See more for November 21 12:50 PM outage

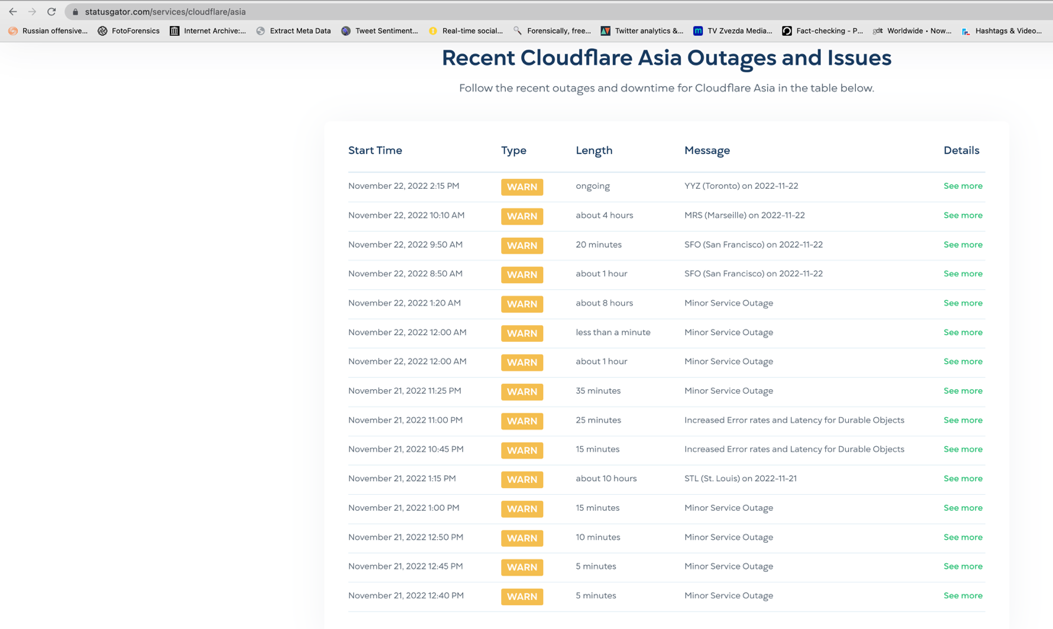click(963, 537)
